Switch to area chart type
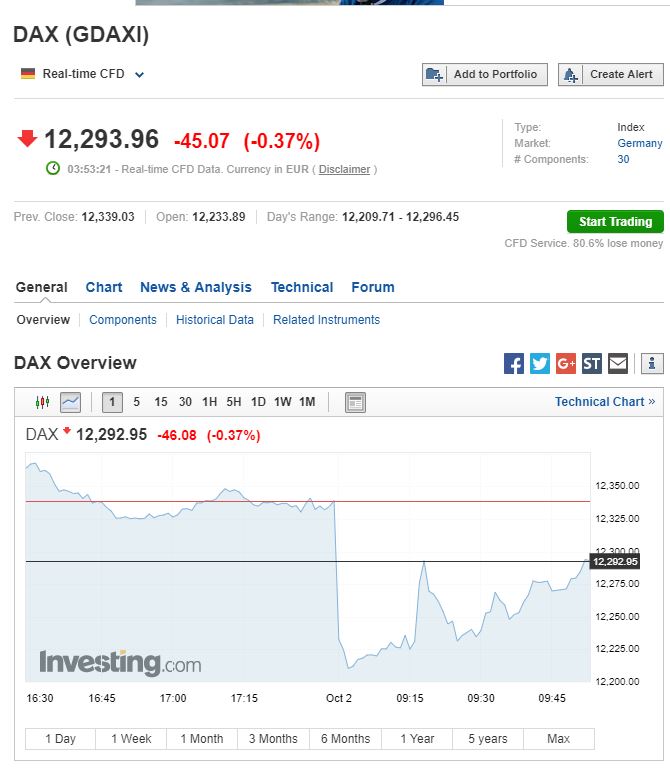 [70, 402]
